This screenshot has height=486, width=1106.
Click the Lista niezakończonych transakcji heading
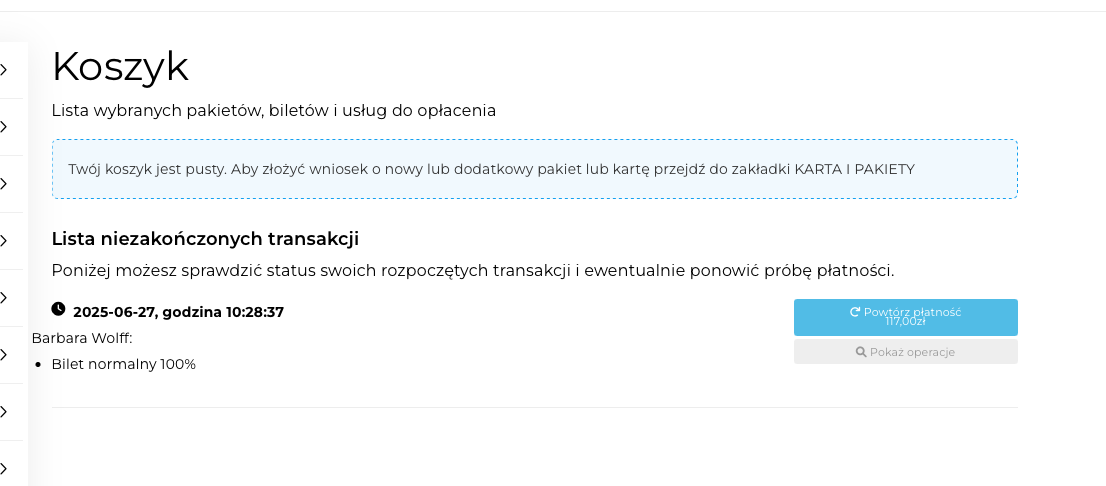coord(205,238)
